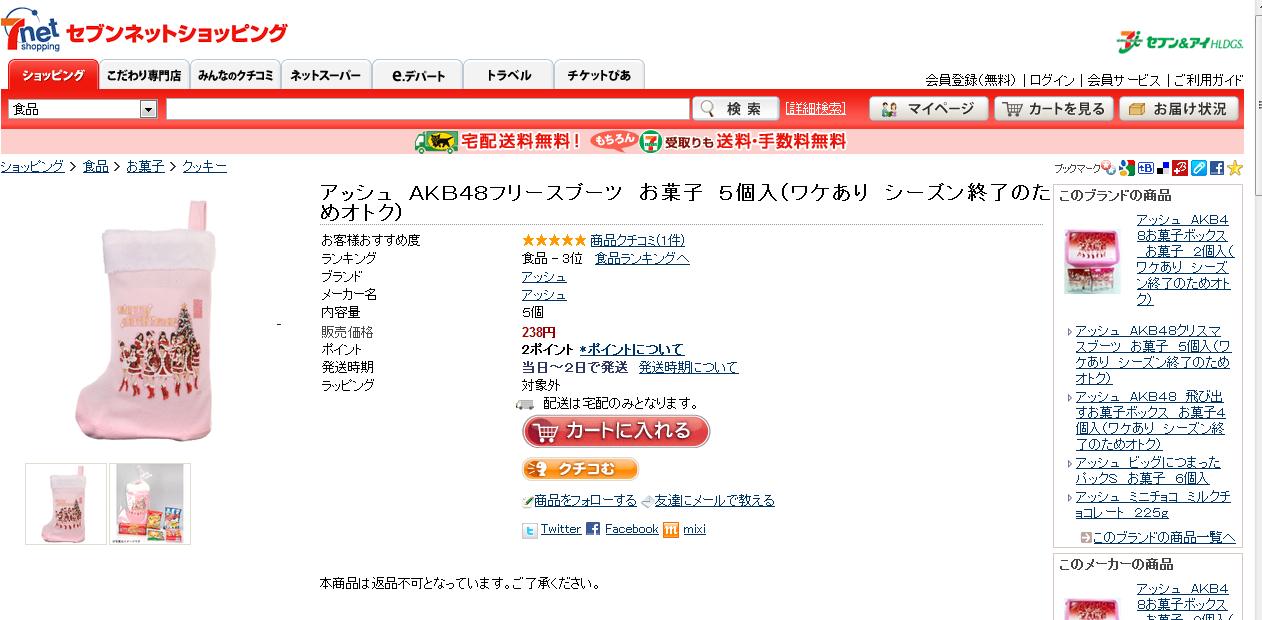The image size is (1262, 620).
Task: Click the アッシュ maker name link
Action: pyautogui.click(x=544, y=294)
